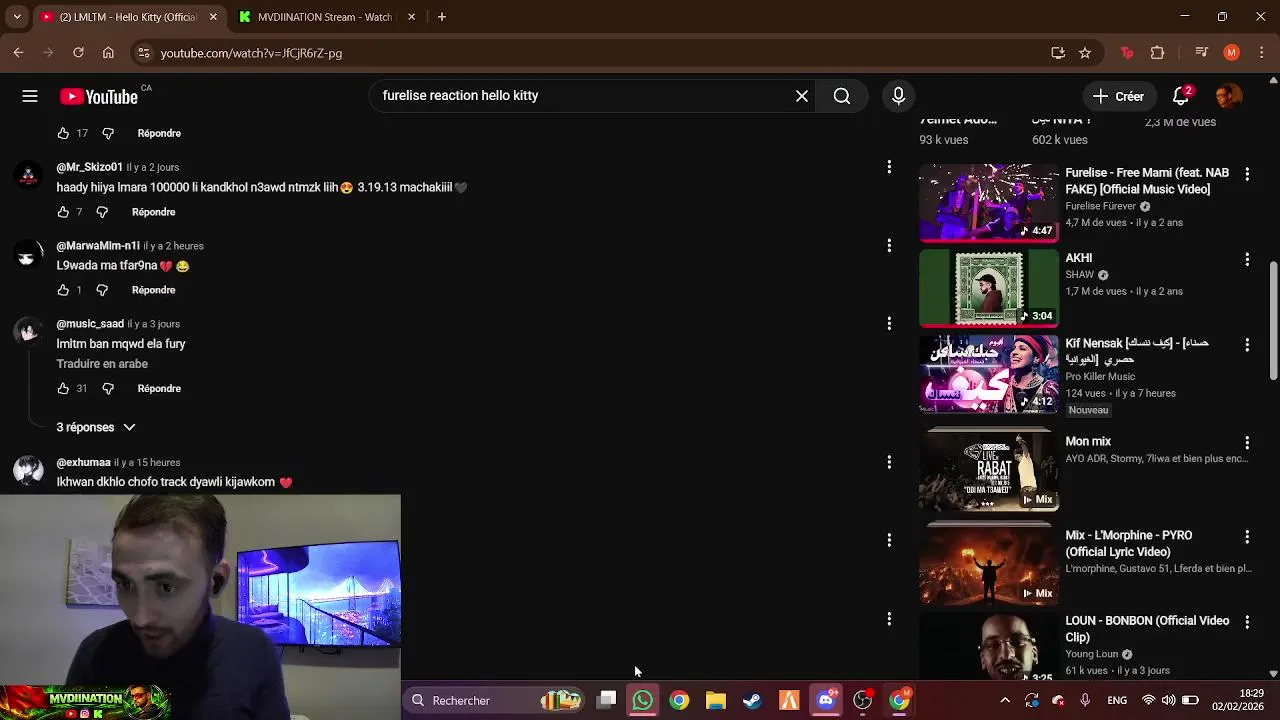Open a new browser tab

tap(442, 17)
